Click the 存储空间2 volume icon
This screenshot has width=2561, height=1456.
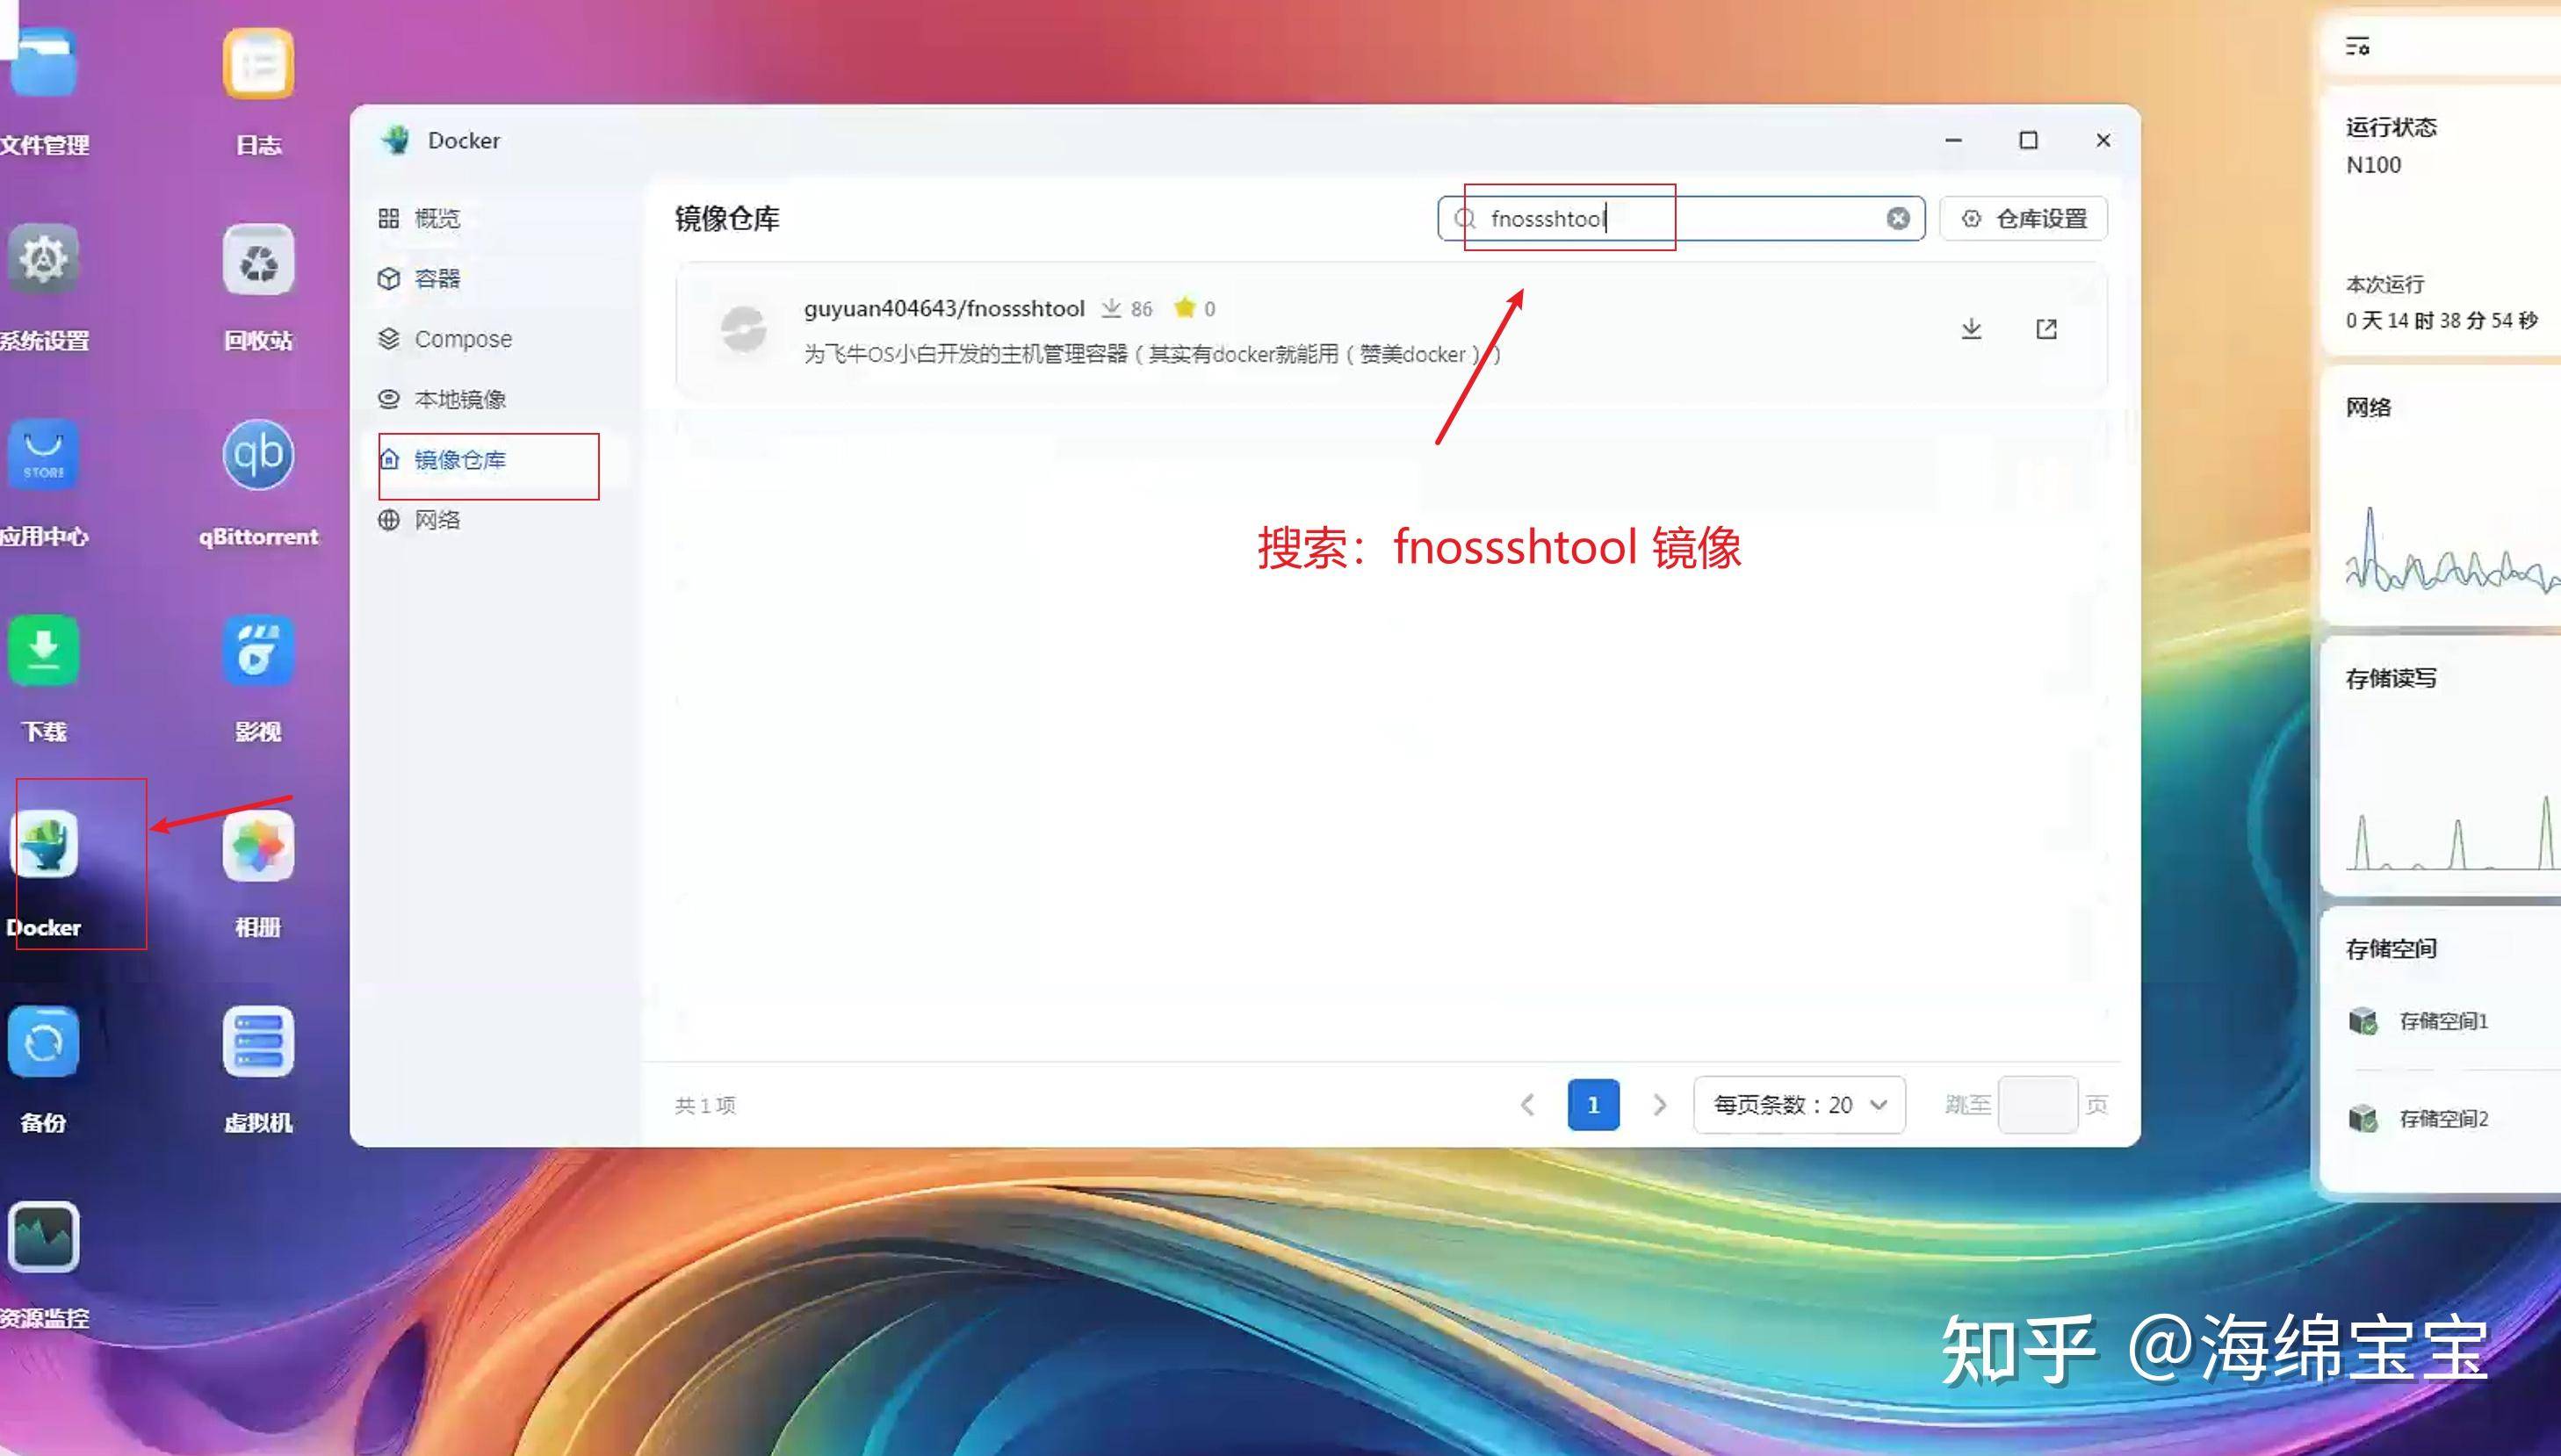tap(2362, 1118)
